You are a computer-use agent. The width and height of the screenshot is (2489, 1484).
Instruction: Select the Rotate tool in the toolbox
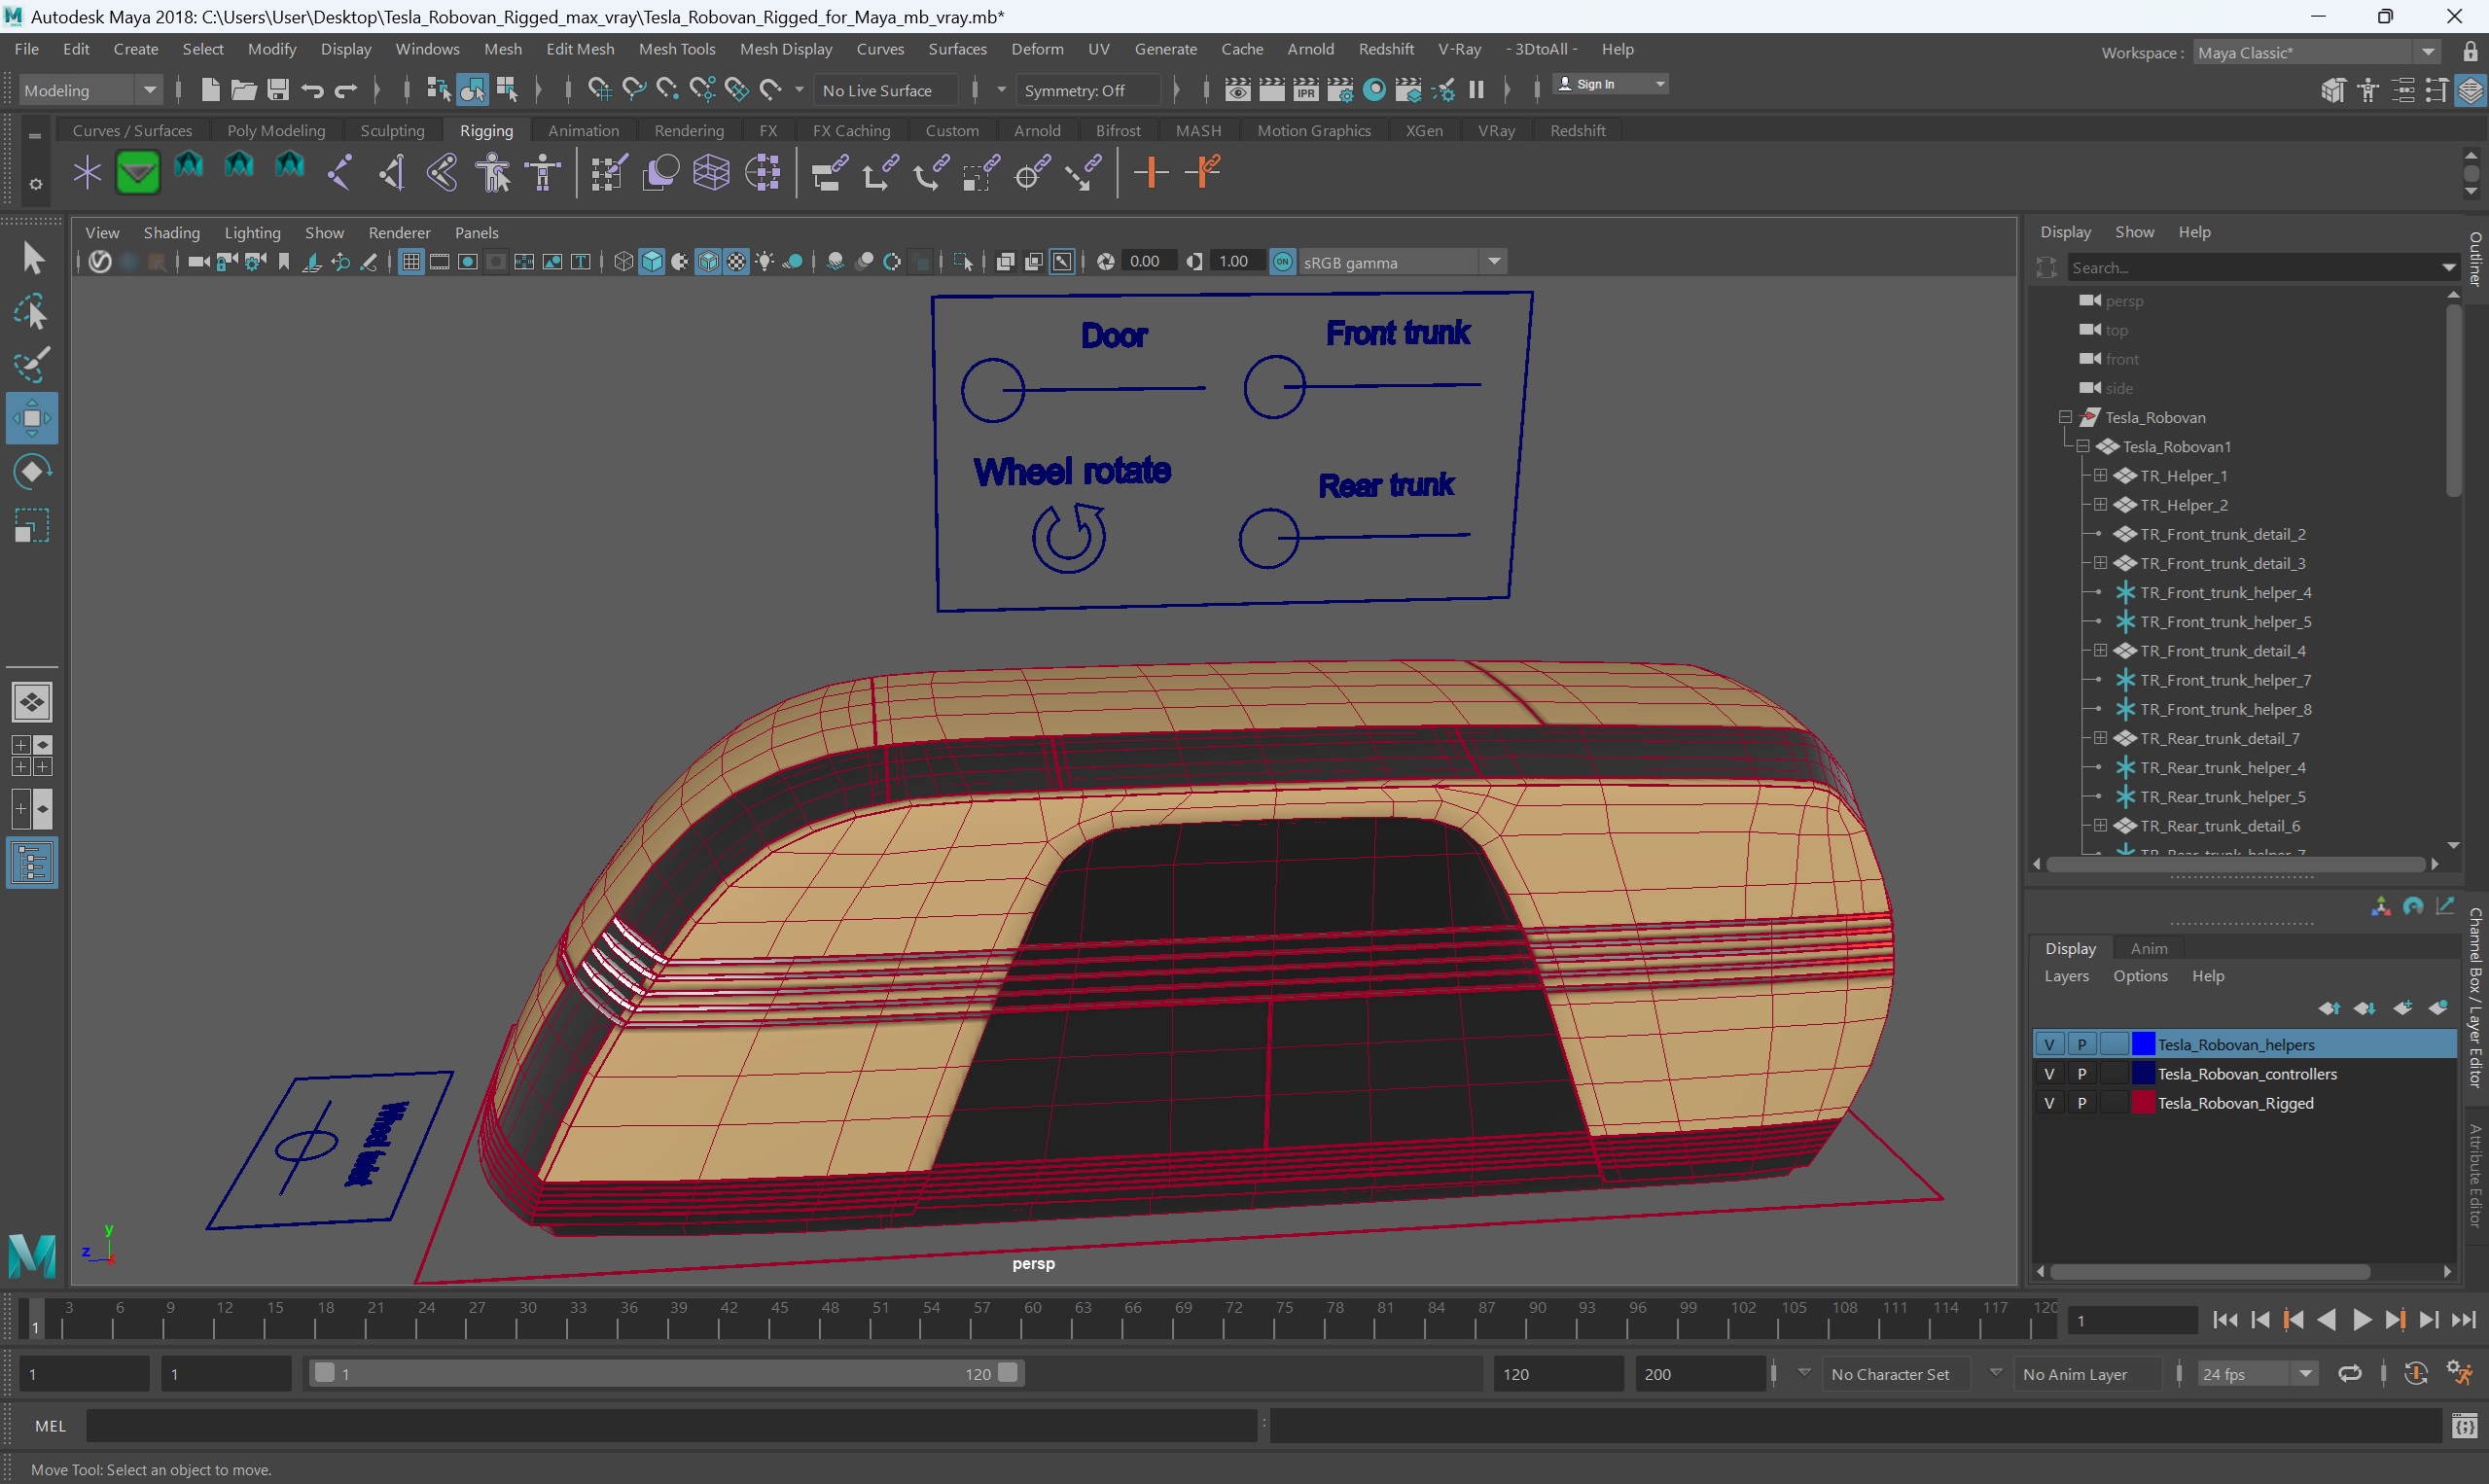coord(32,472)
